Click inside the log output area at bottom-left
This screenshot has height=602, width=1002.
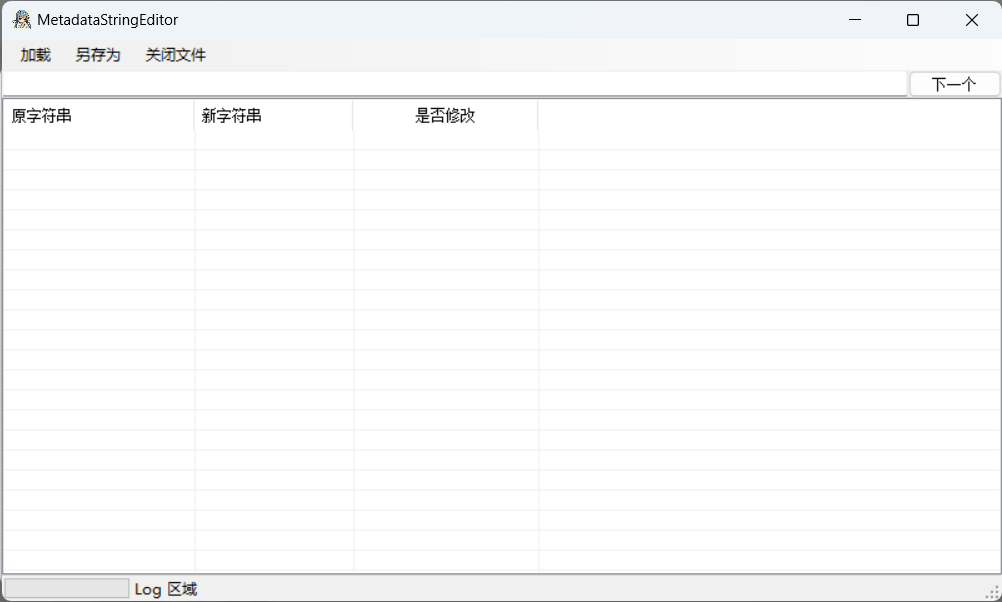65,589
